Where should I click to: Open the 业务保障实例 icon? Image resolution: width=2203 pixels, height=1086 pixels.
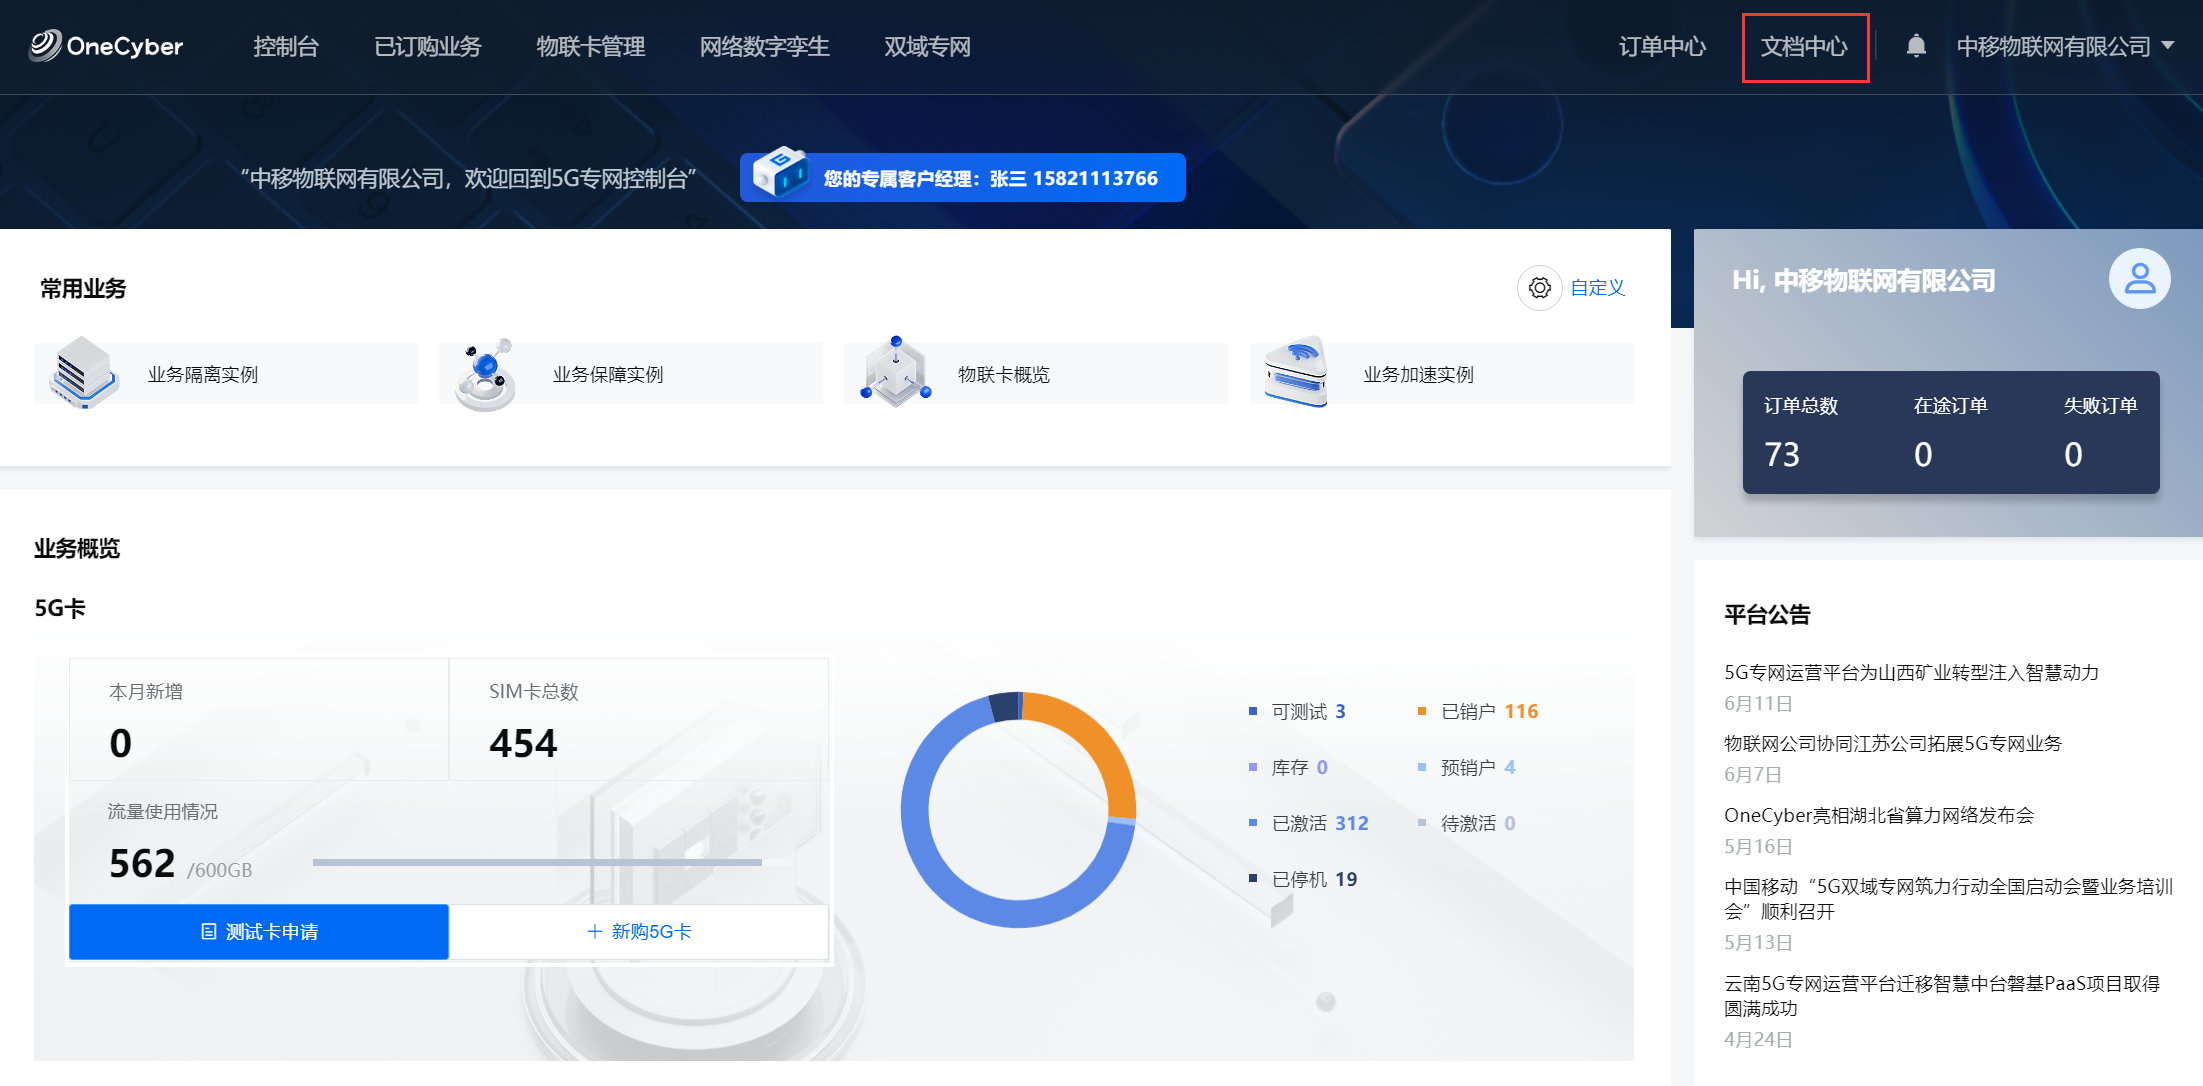486,374
